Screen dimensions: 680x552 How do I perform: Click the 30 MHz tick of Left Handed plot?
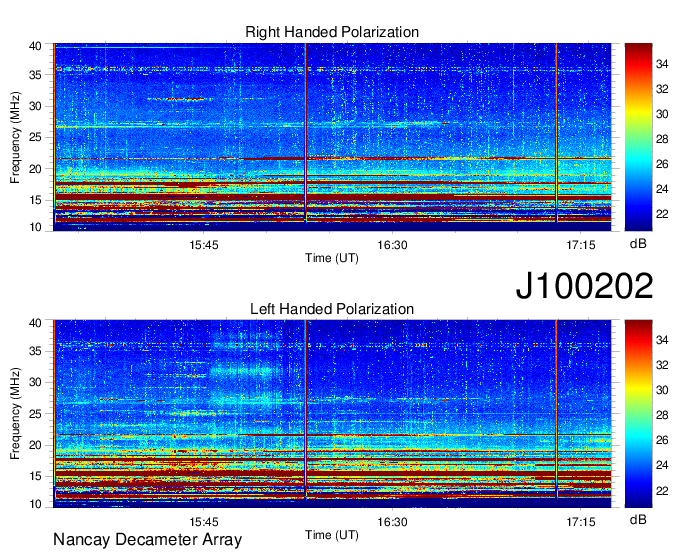click(35, 382)
